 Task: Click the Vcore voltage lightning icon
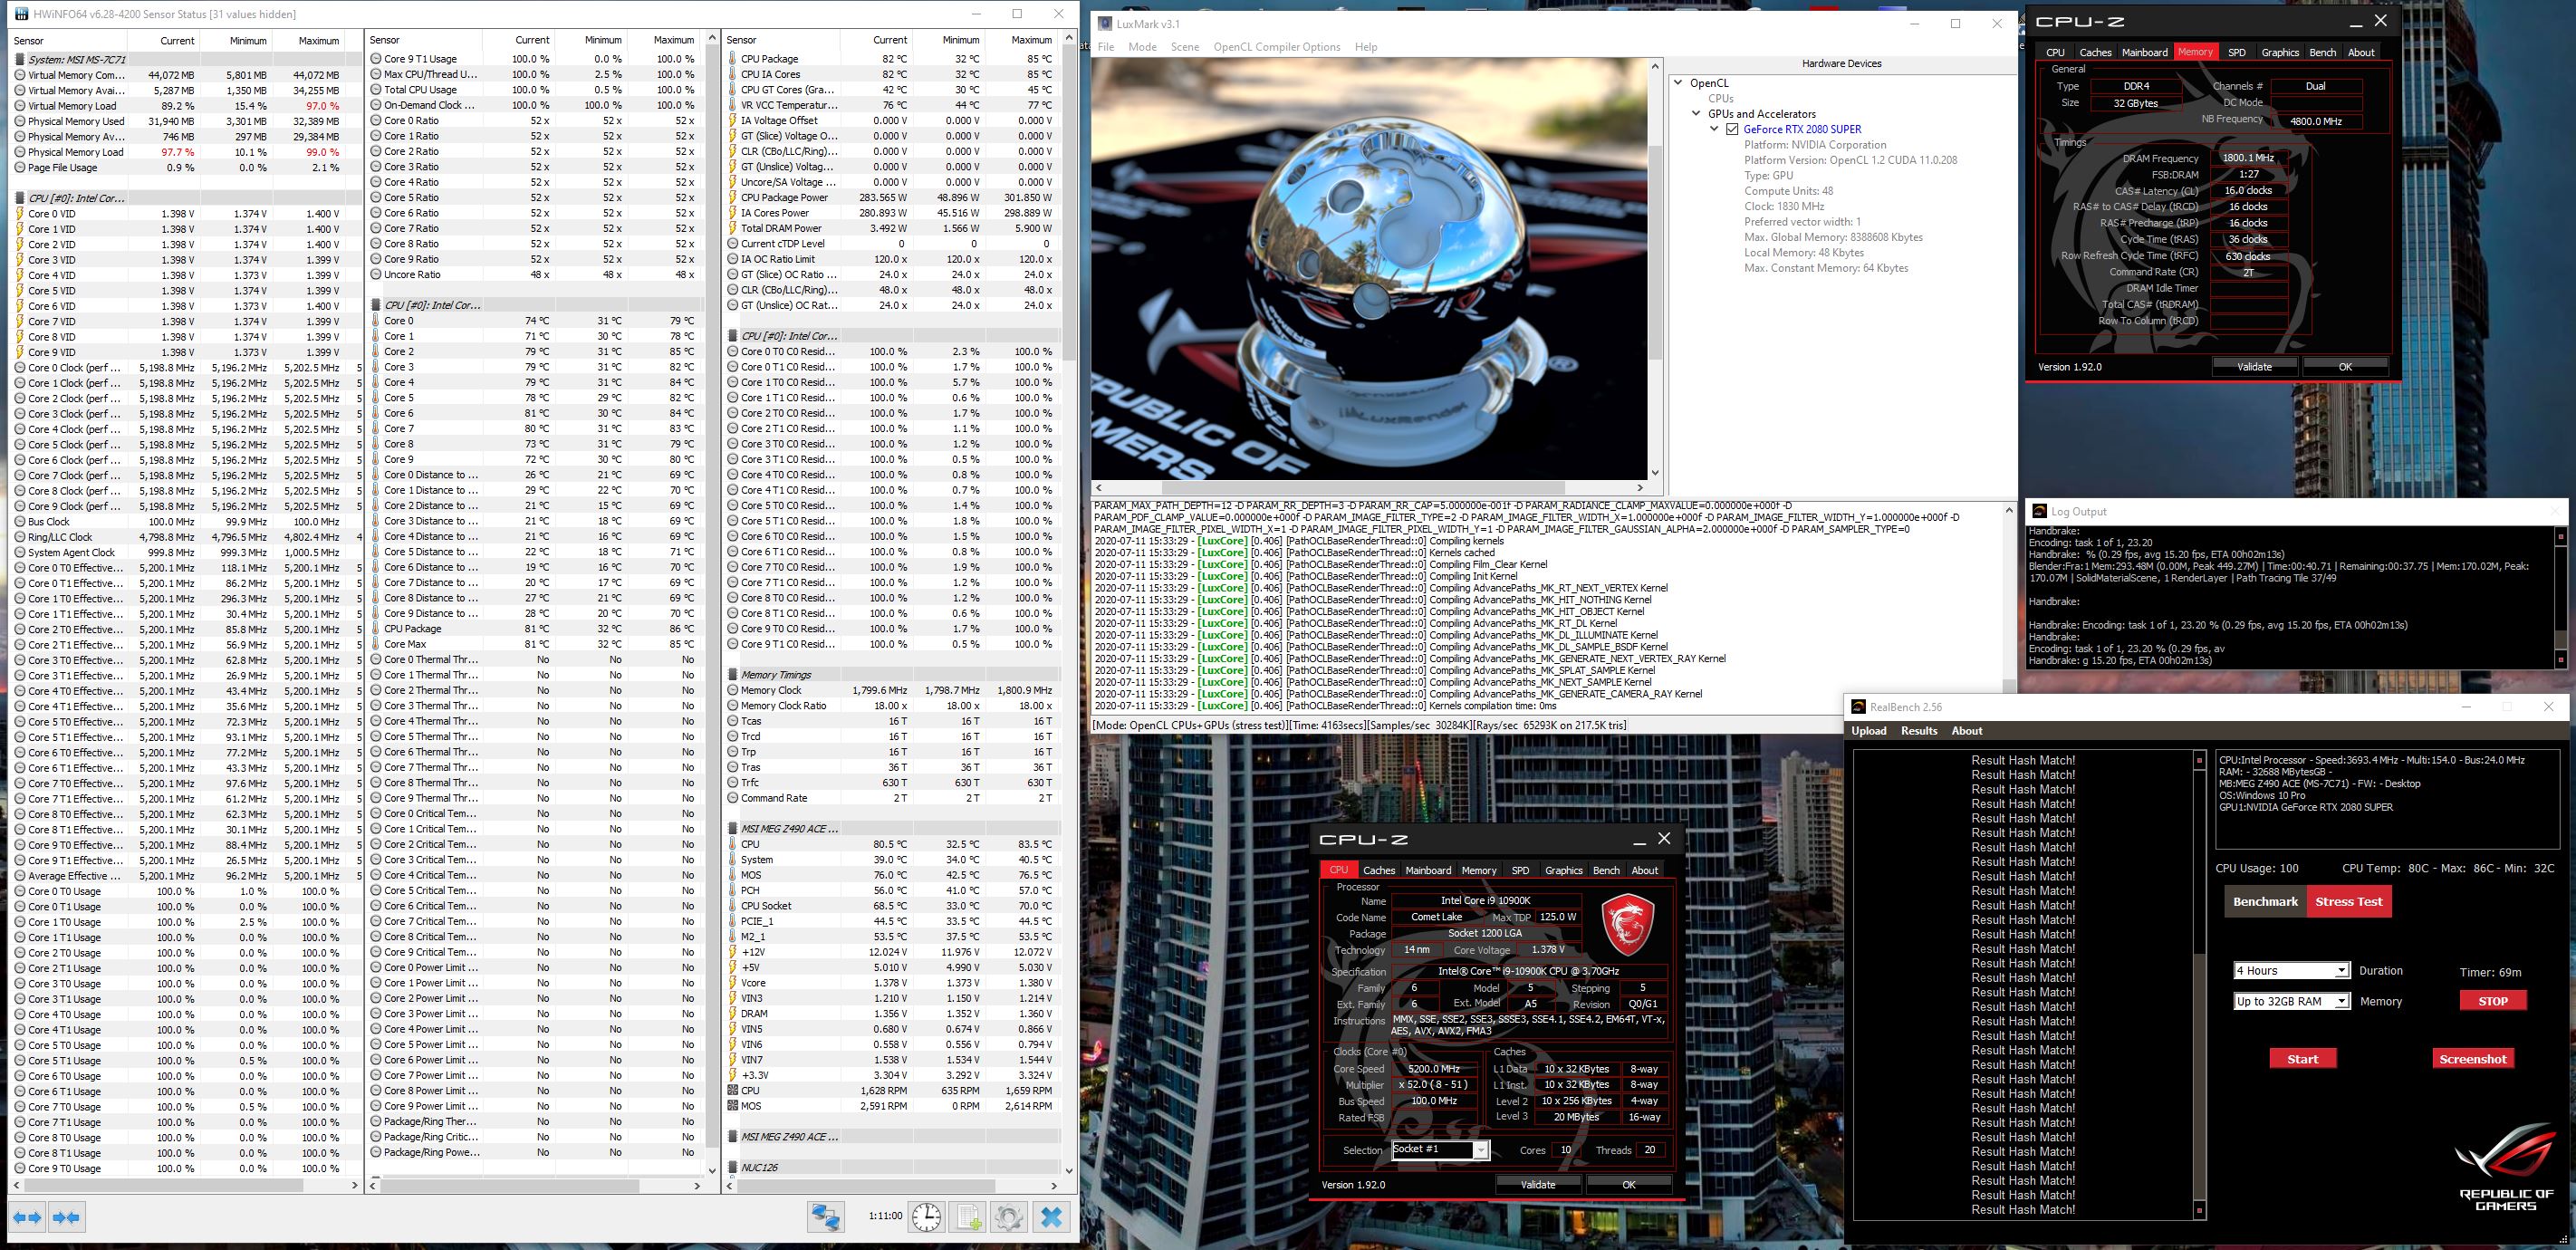(x=733, y=983)
